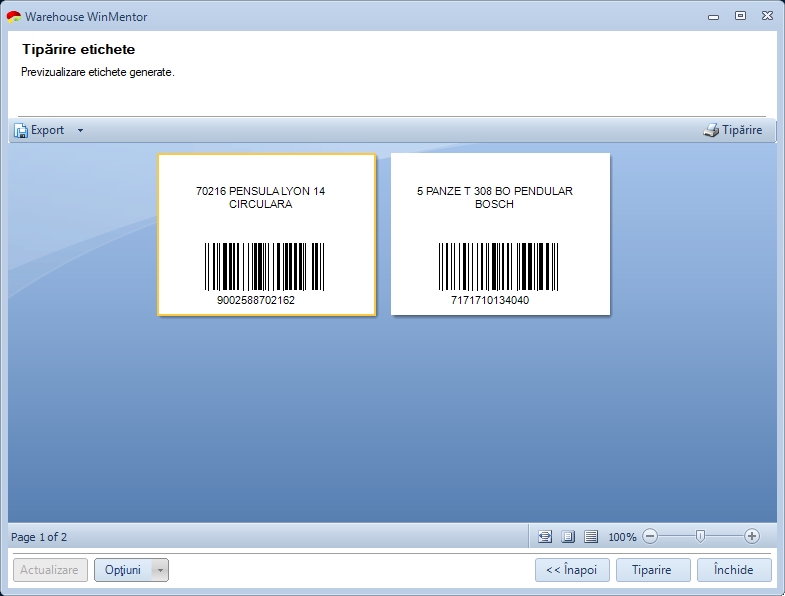Click the bottom Tiparire button

pyautogui.click(x=653, y=570)
